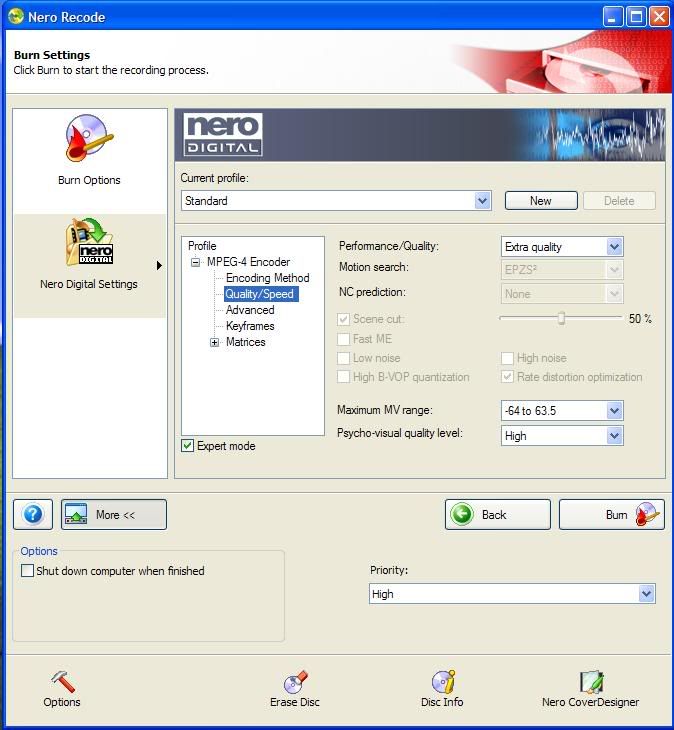
Task: Select Advanced in profile tree
Action: pyautogui.click(x=250, y=310)
